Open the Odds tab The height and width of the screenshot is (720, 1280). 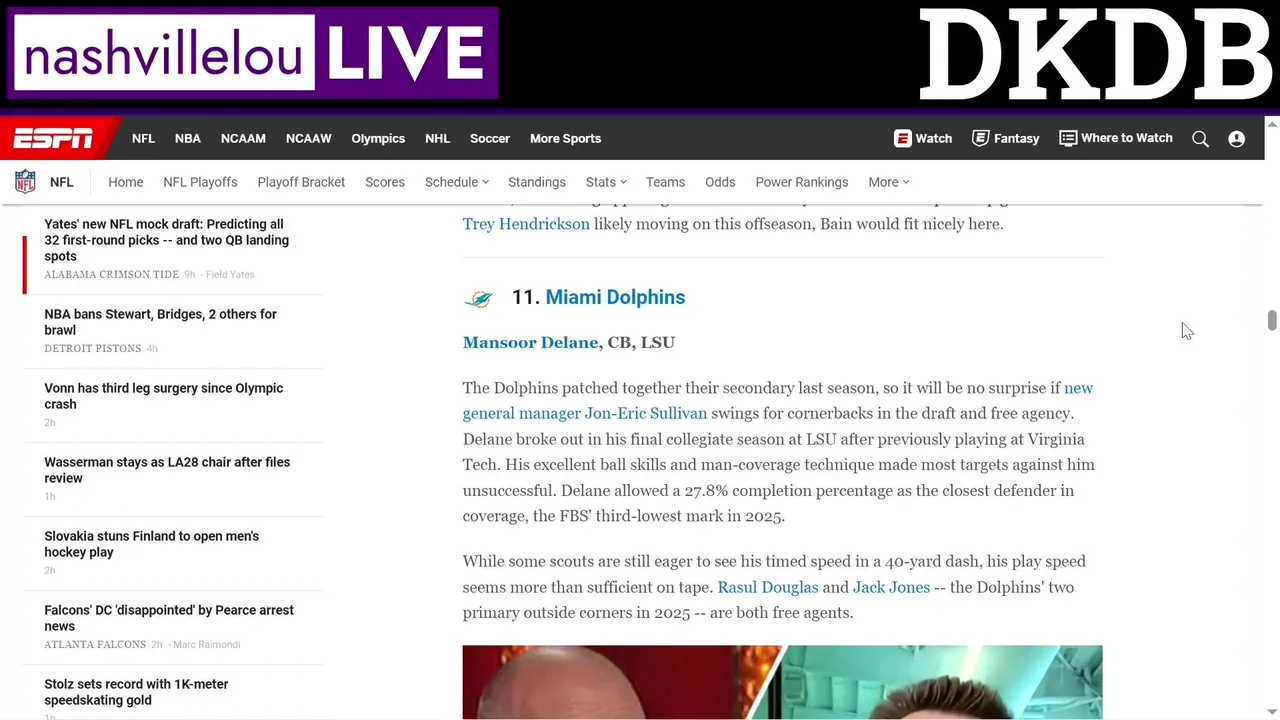coord(720,182)
